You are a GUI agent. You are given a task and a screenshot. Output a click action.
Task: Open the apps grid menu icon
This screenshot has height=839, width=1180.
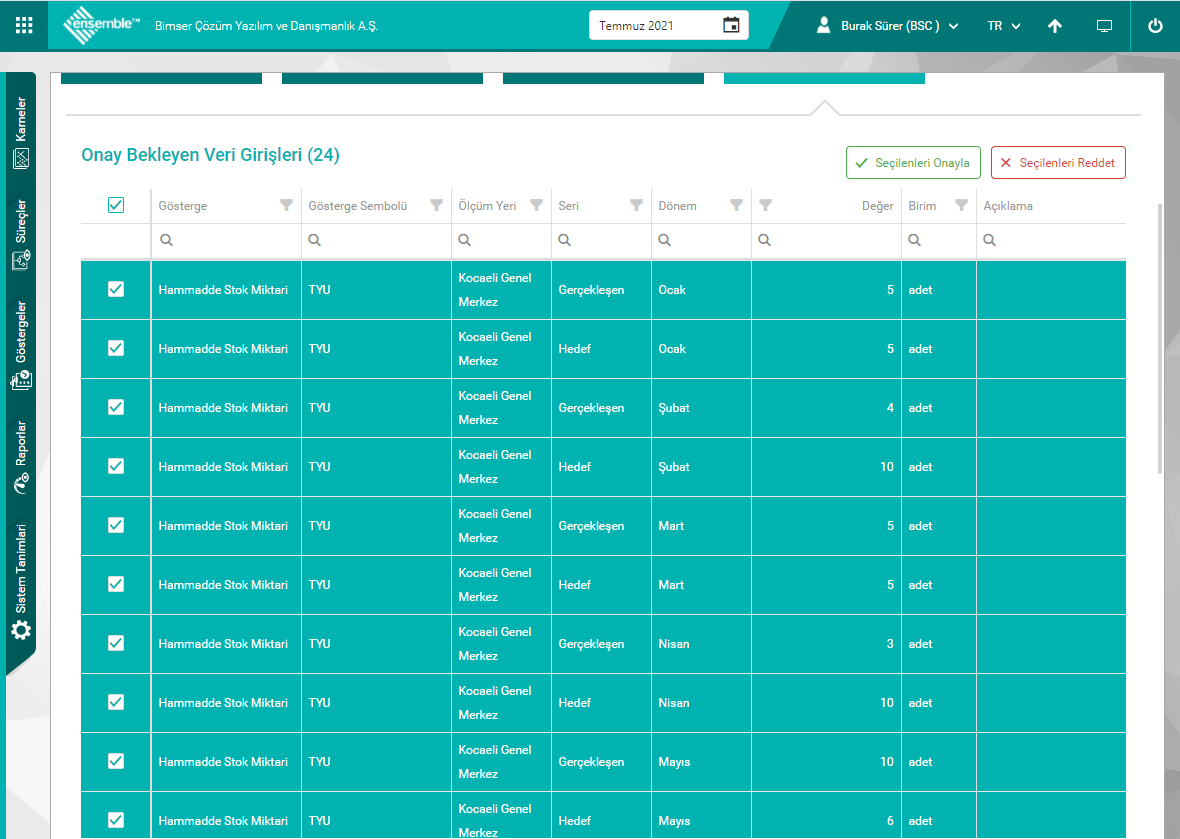coord(24,26)
